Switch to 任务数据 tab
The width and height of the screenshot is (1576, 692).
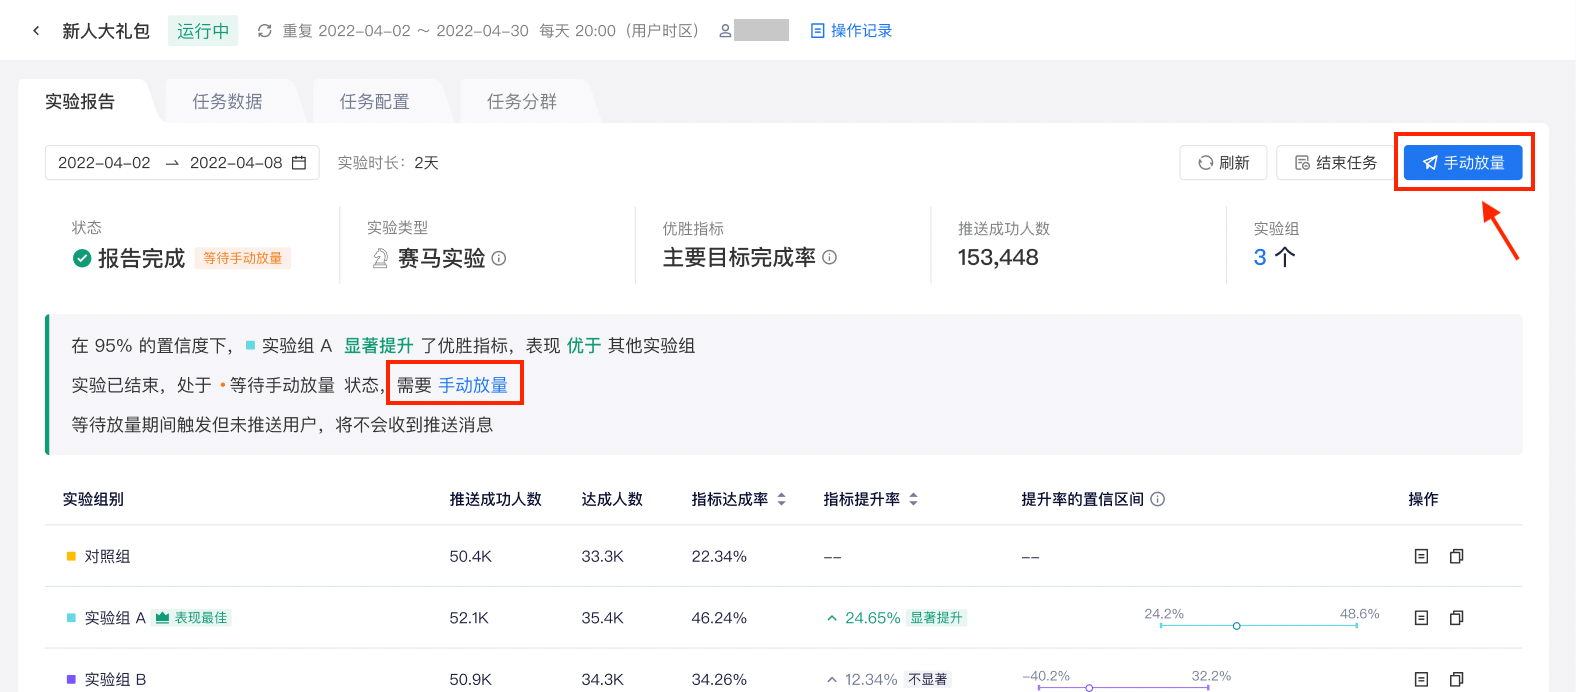(x=227, y=101)
